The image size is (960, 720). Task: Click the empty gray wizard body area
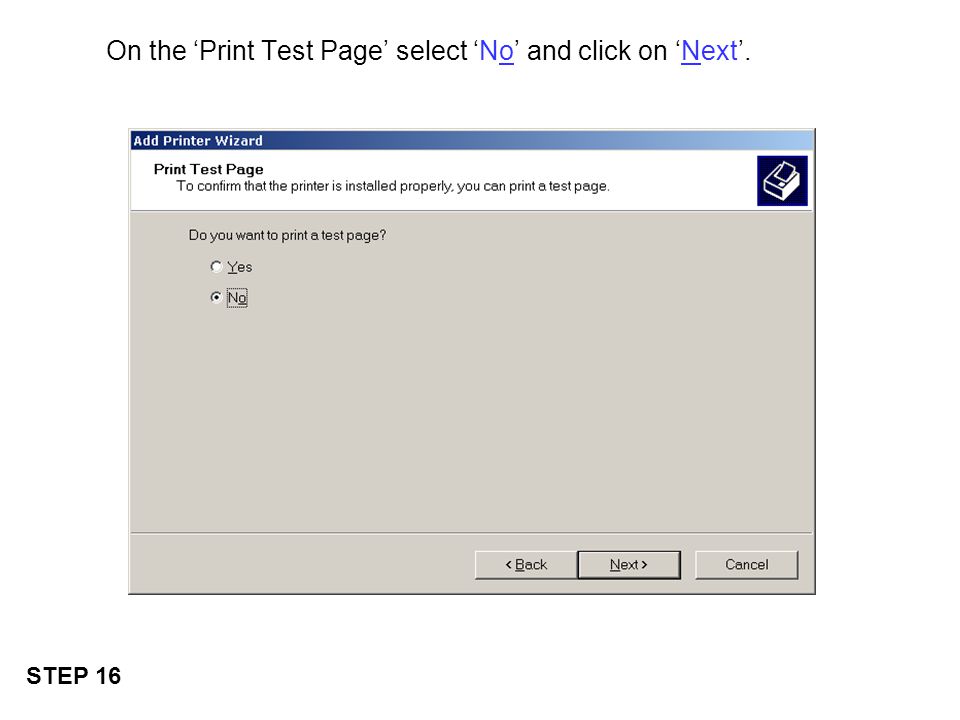tap(490, 416)
